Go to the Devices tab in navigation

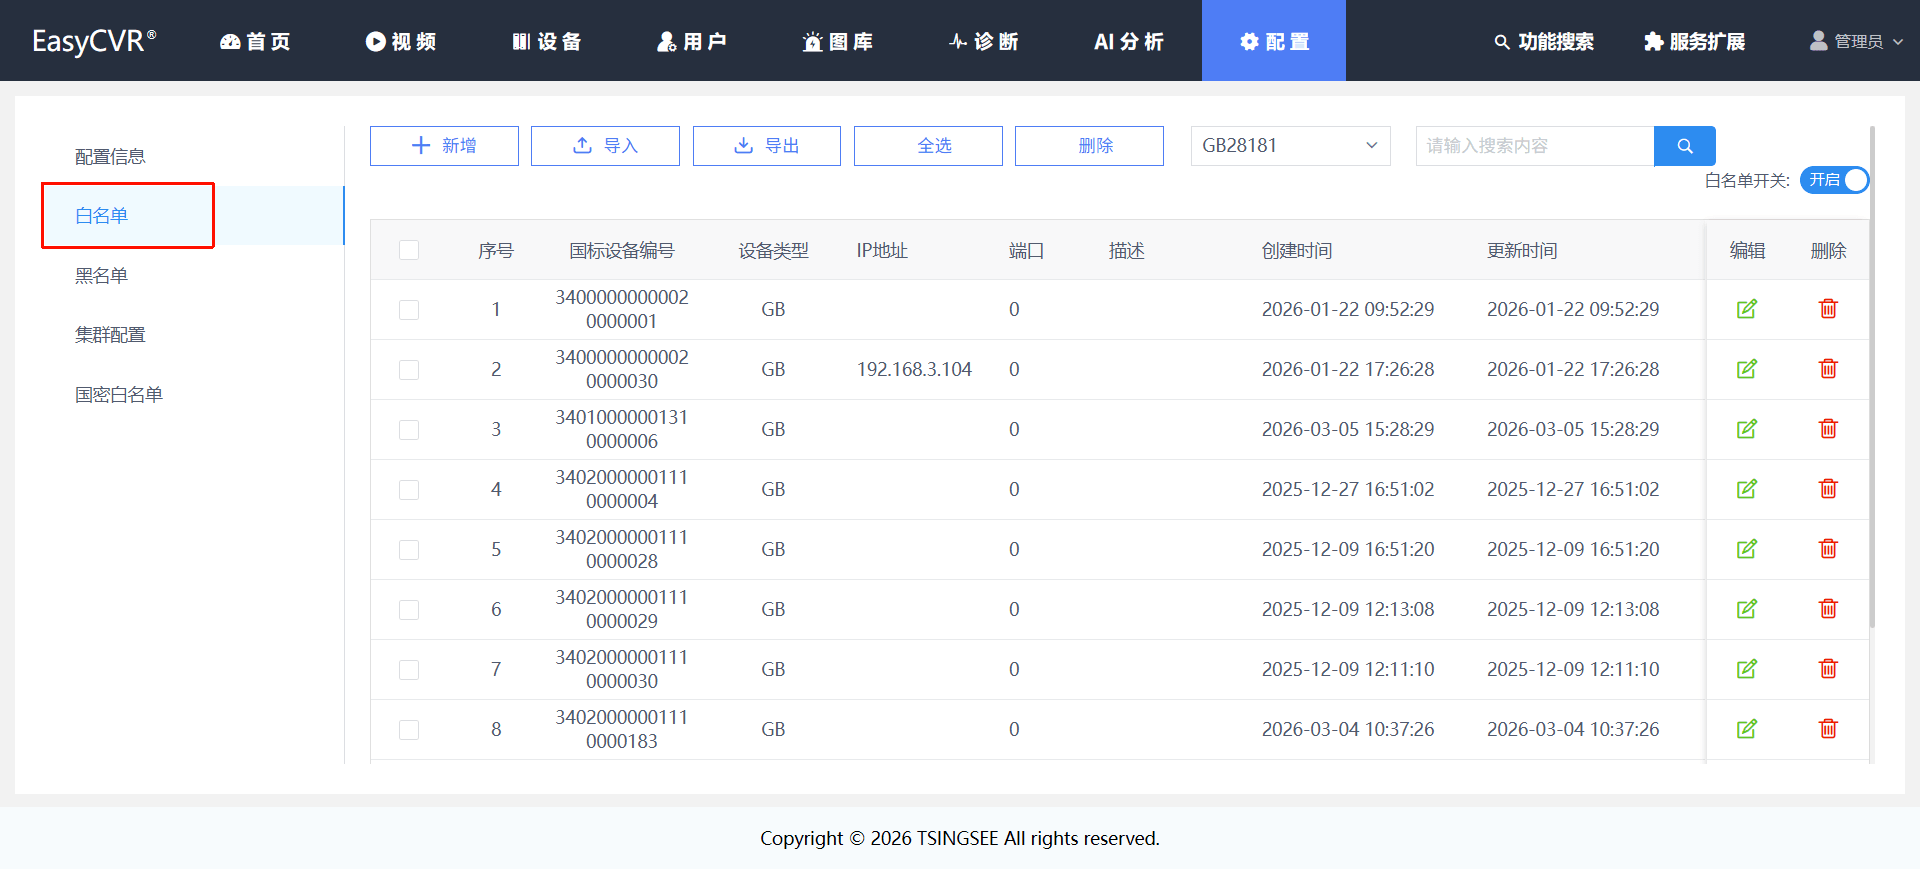point(546,41)
